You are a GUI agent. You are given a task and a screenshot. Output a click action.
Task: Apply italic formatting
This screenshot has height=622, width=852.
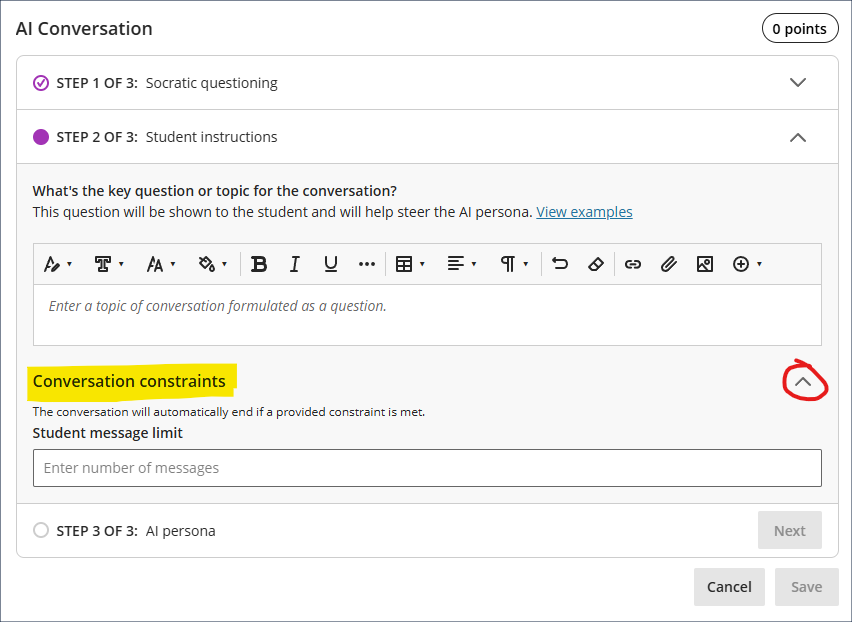pos(295,264)
